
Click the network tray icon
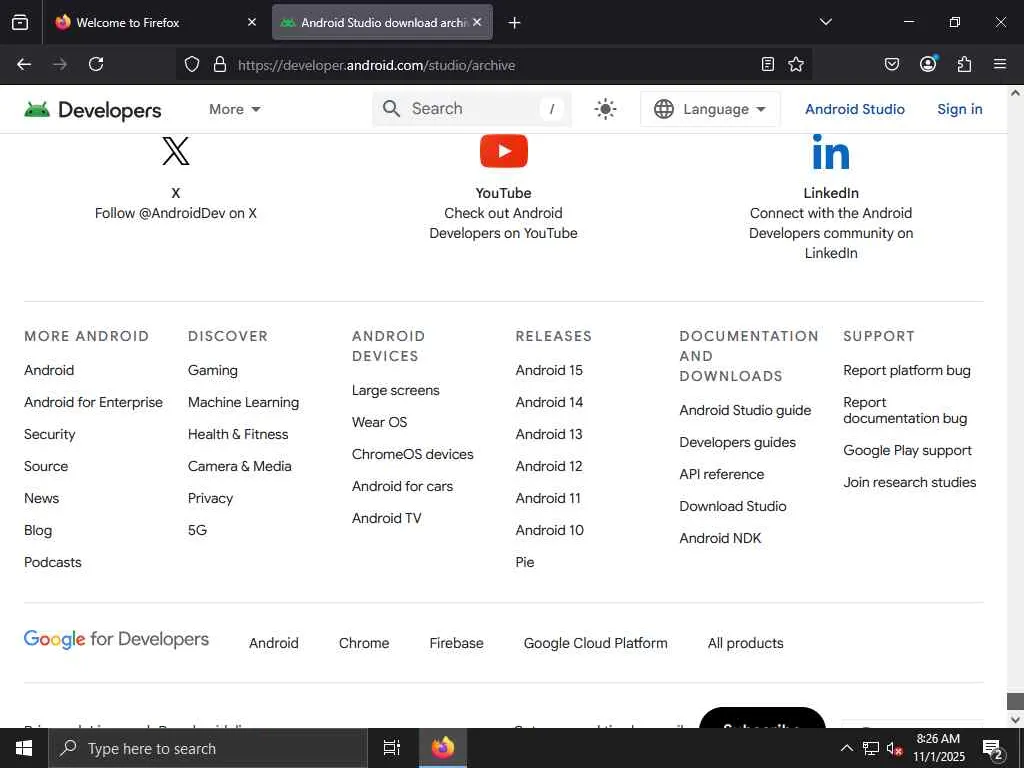pyautogui.click(x=871, y=748)
